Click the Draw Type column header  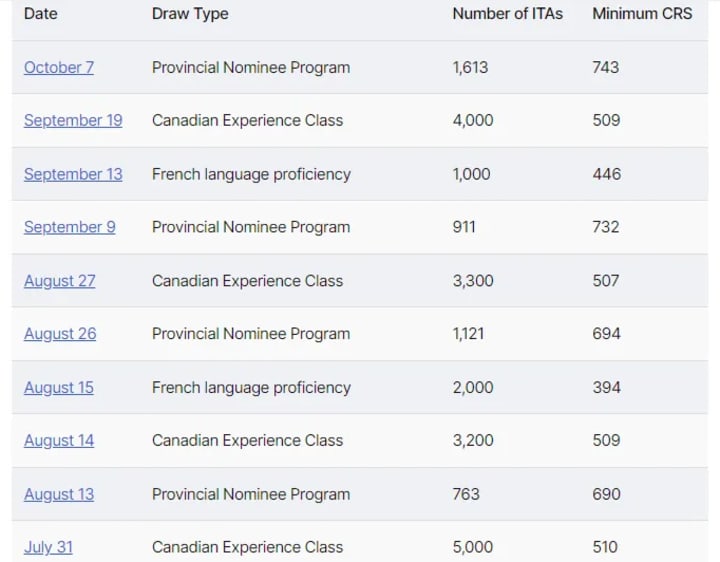tap(190, 14)
